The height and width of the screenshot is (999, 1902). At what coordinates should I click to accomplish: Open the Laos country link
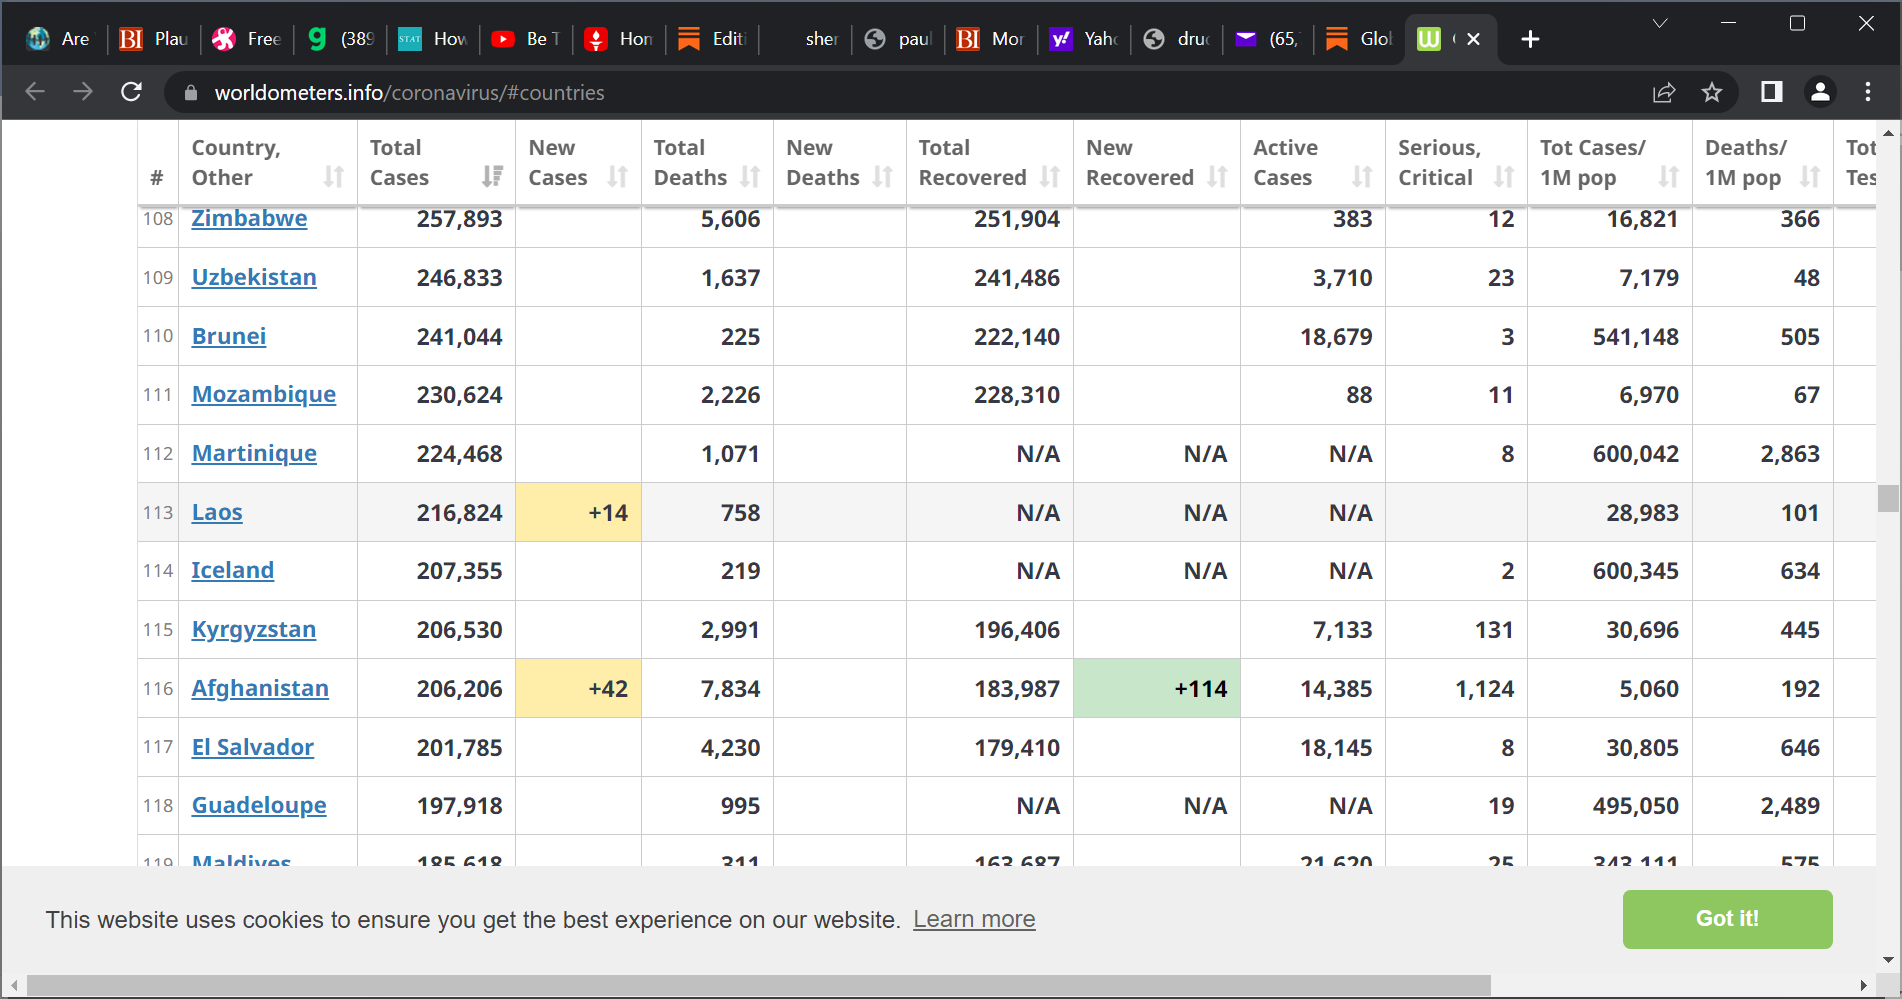pyautogui.click(x=217, y=512)
